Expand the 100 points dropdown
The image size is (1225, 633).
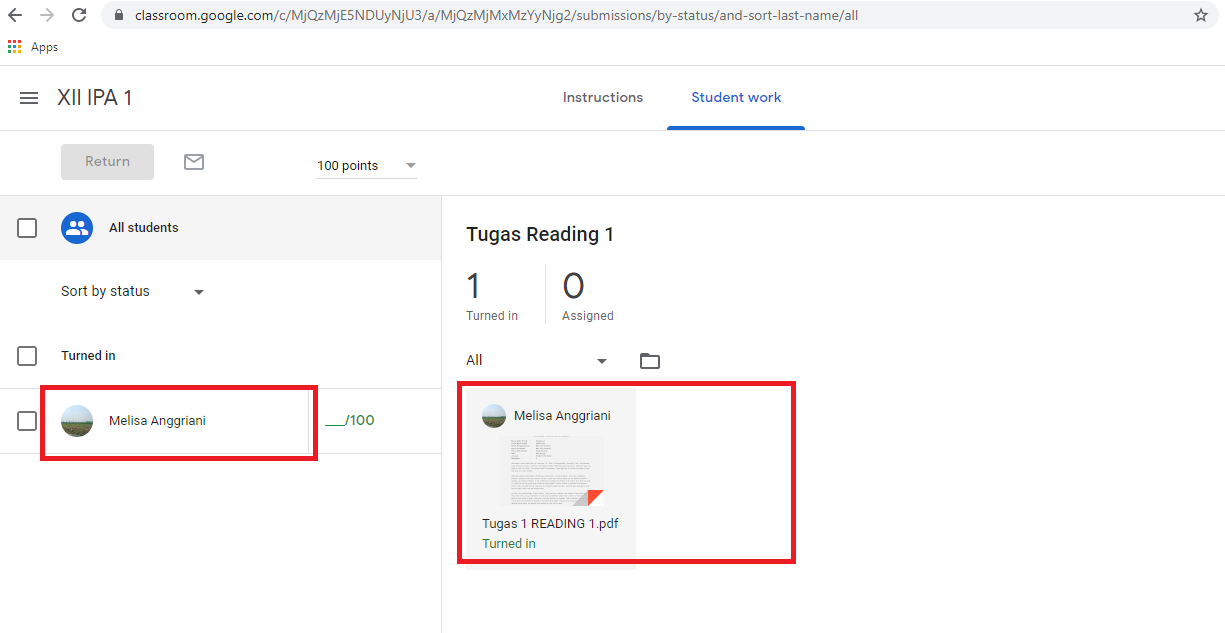click(366, 166)
